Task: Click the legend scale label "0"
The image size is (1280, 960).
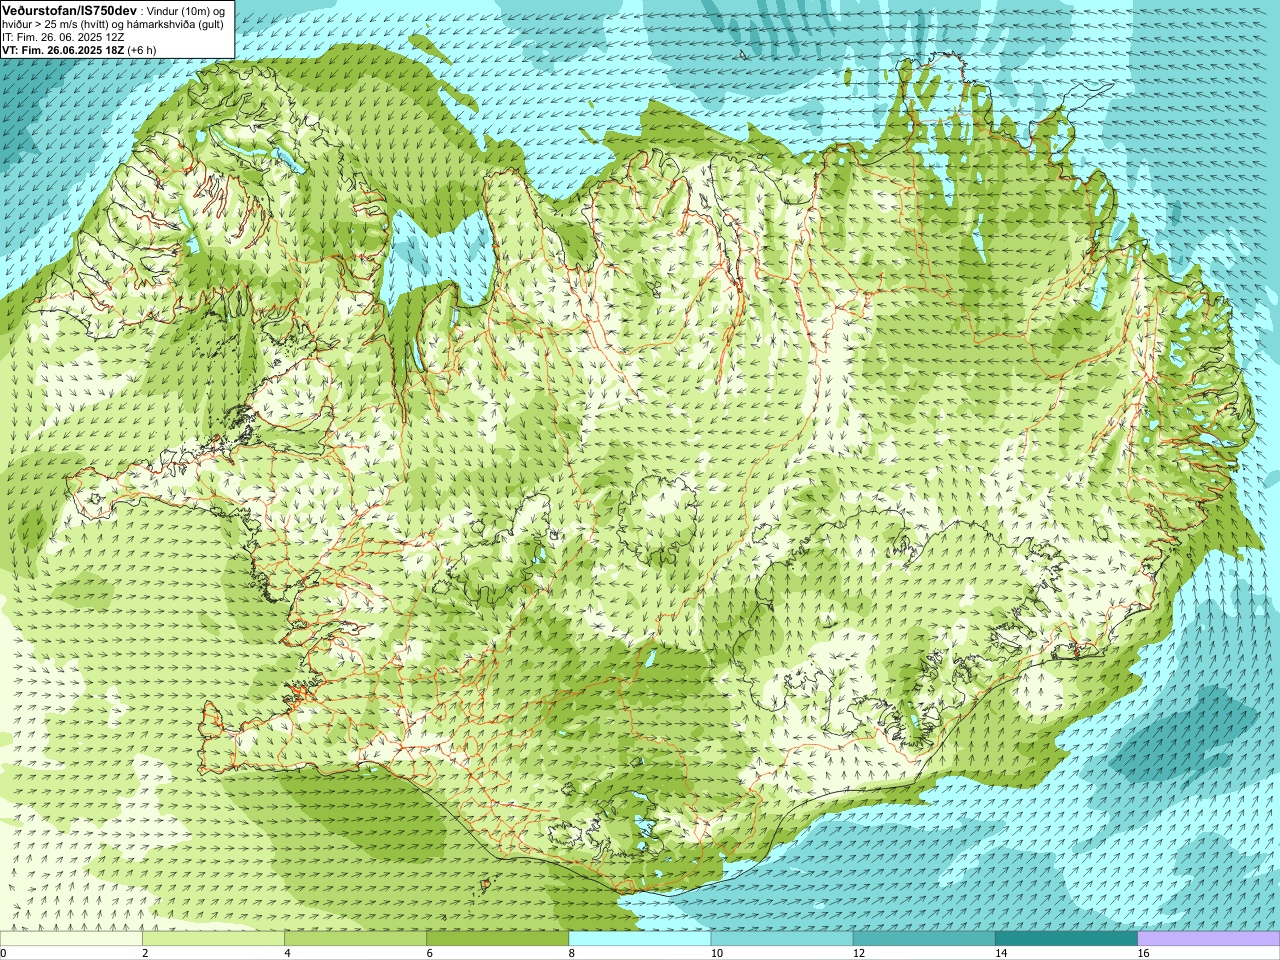Action: (4, 953)
